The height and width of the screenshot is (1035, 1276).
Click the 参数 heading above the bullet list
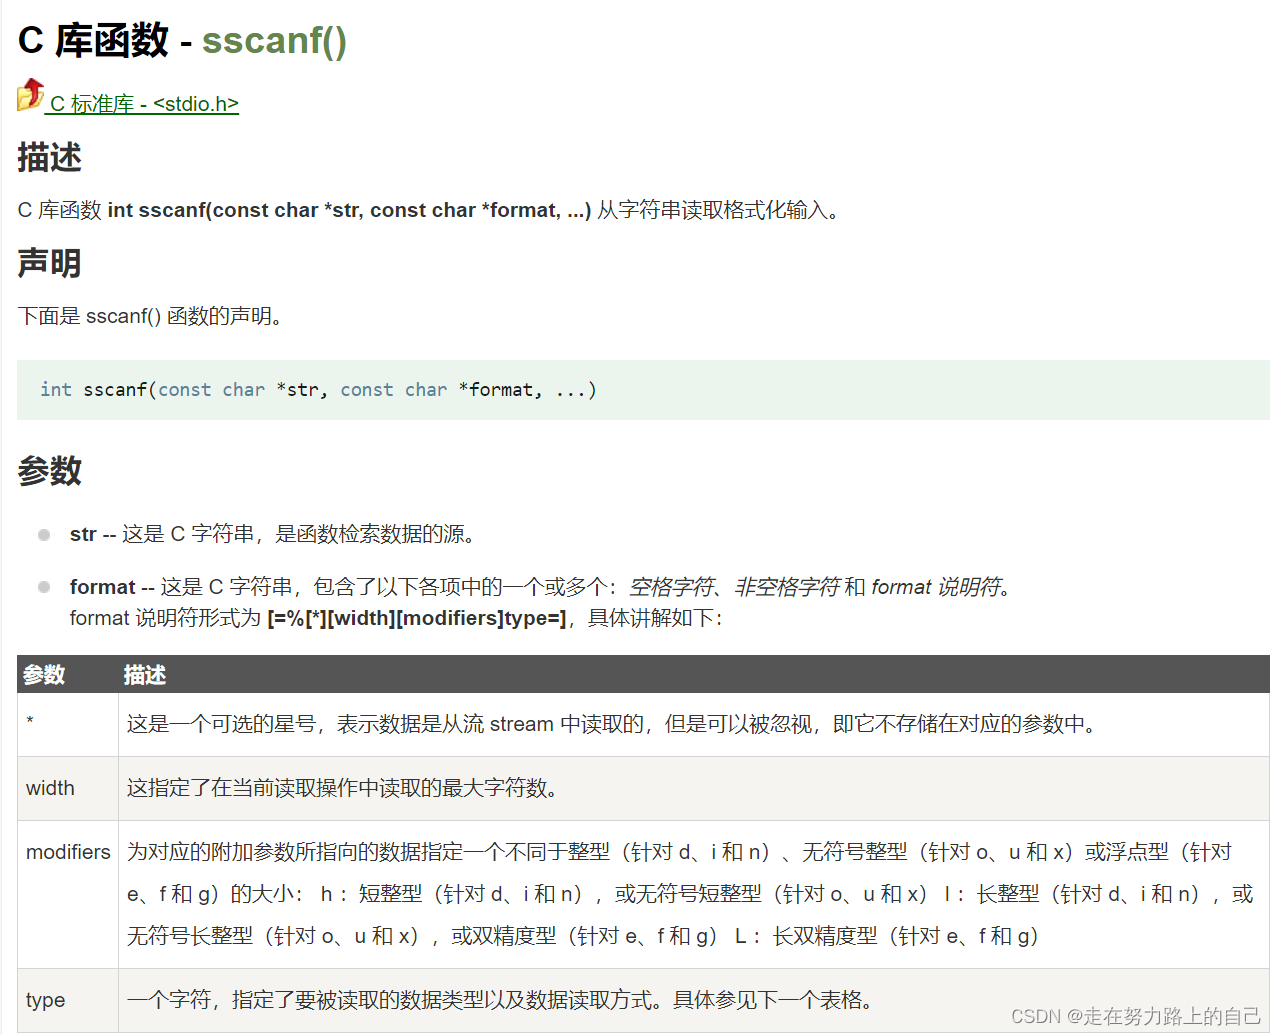(49, 471)
